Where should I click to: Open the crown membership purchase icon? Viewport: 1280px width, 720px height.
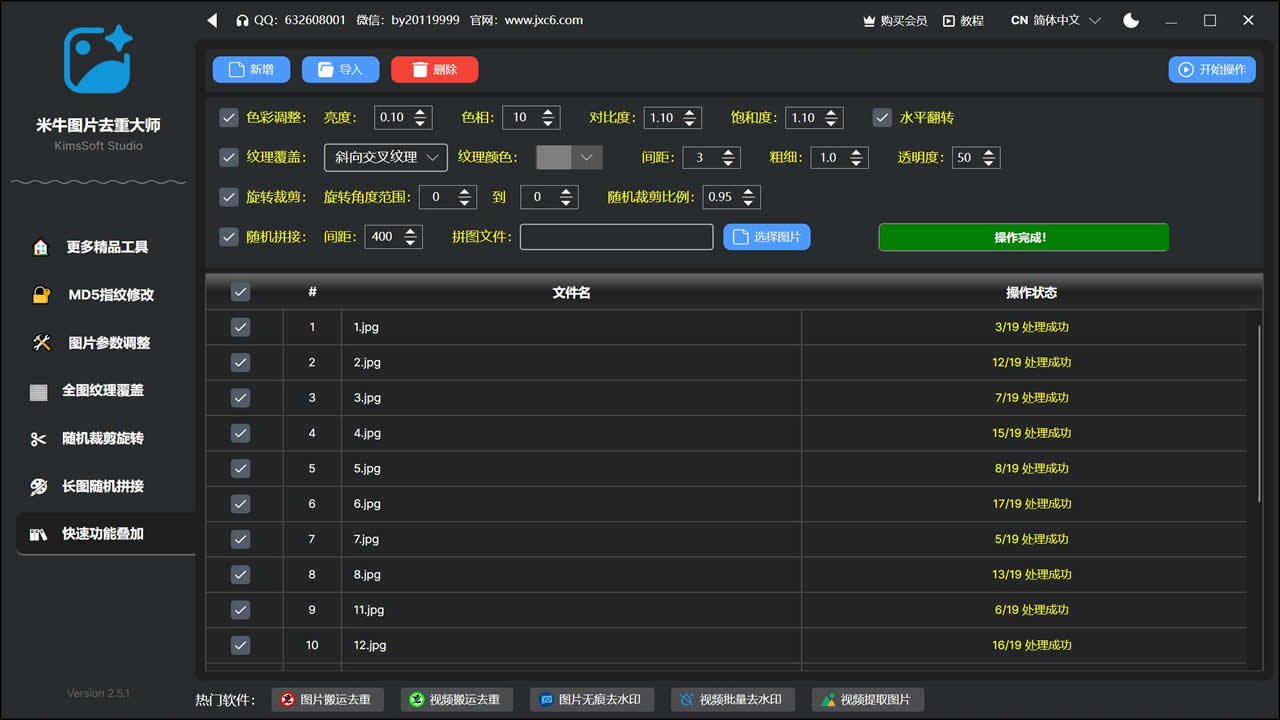[x=869, y=20]
